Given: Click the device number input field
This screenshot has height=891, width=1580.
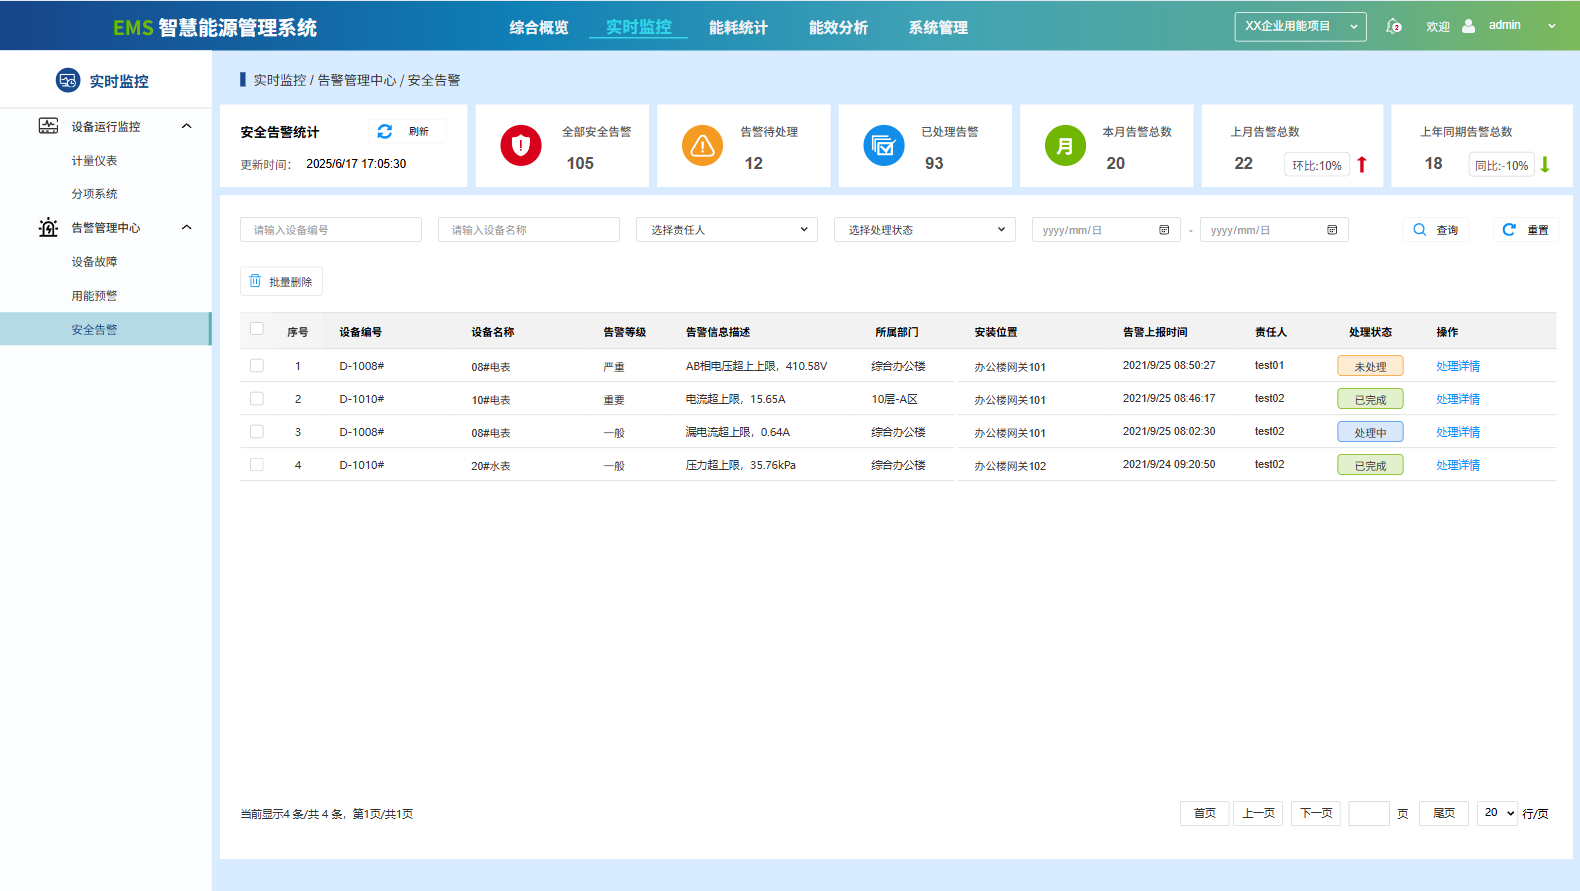Looking at the screenshot, I should point(331,230).
